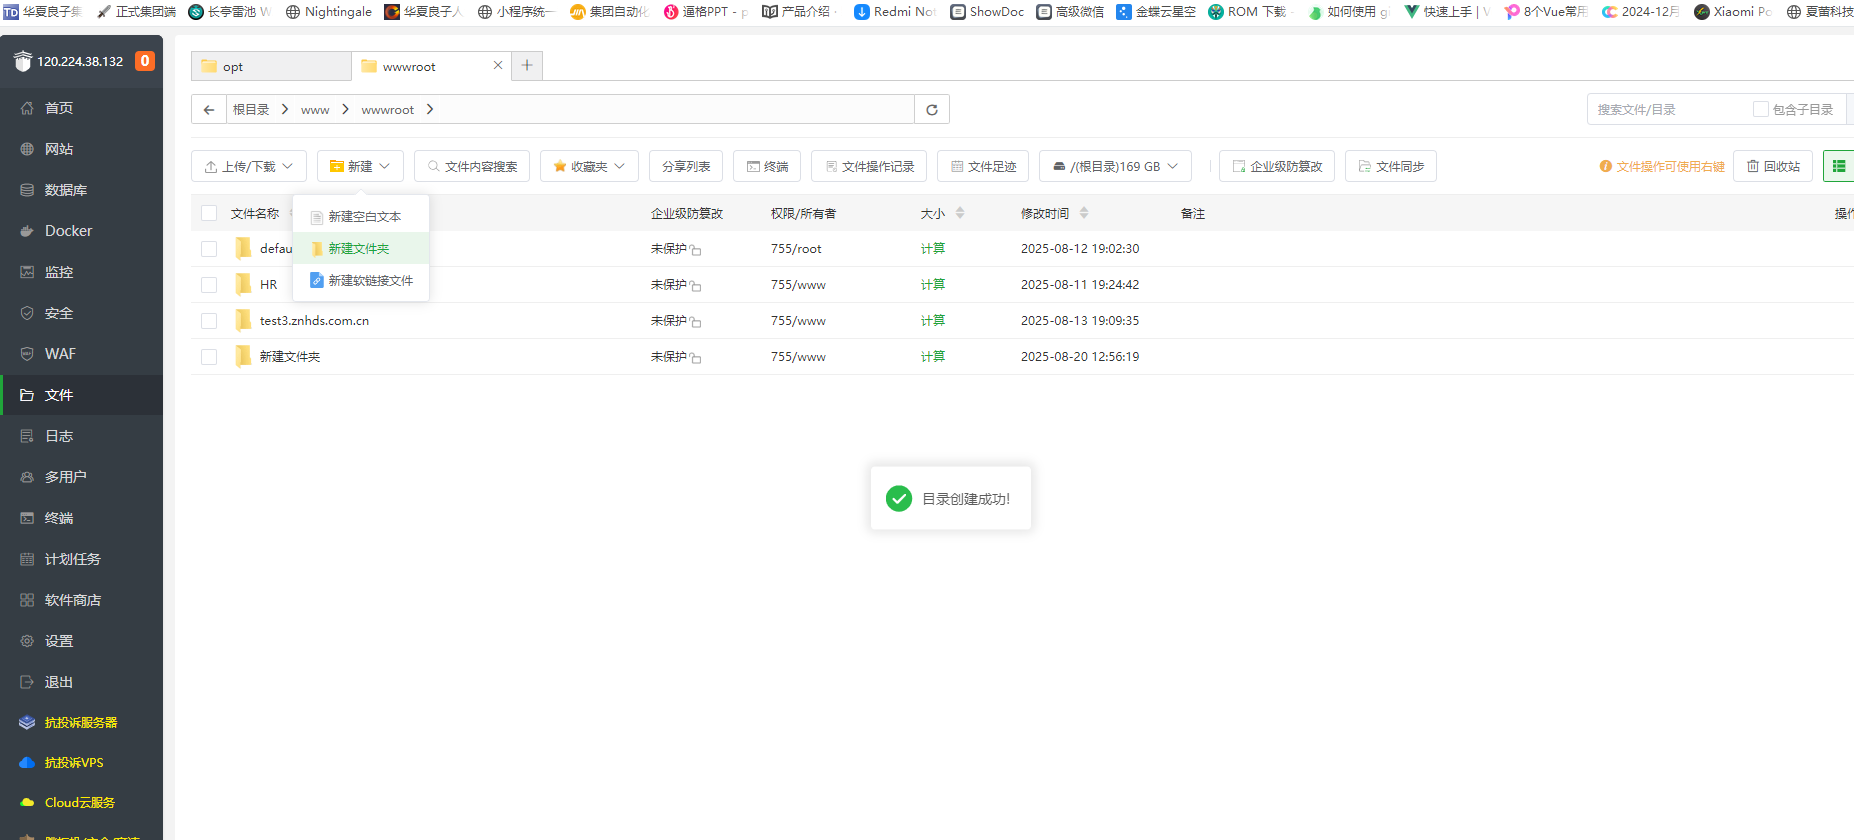The height and width of the screenshot is (840, 1854).
Task: Click the back arrow in the path bar
Action: (208, 110)
